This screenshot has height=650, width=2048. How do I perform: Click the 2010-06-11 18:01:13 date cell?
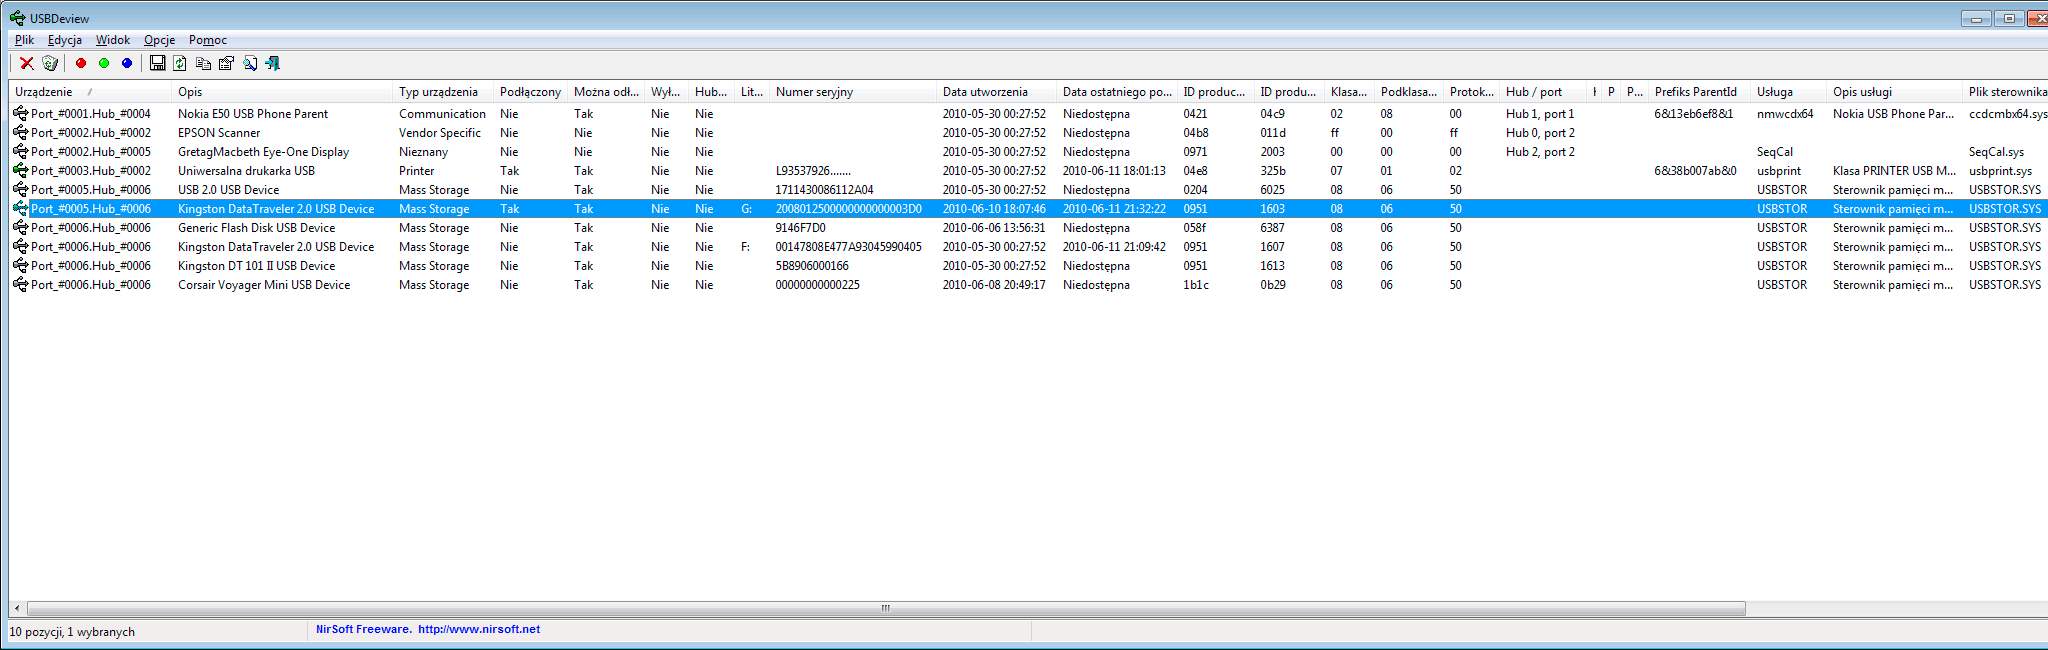tap(1114, 171)
